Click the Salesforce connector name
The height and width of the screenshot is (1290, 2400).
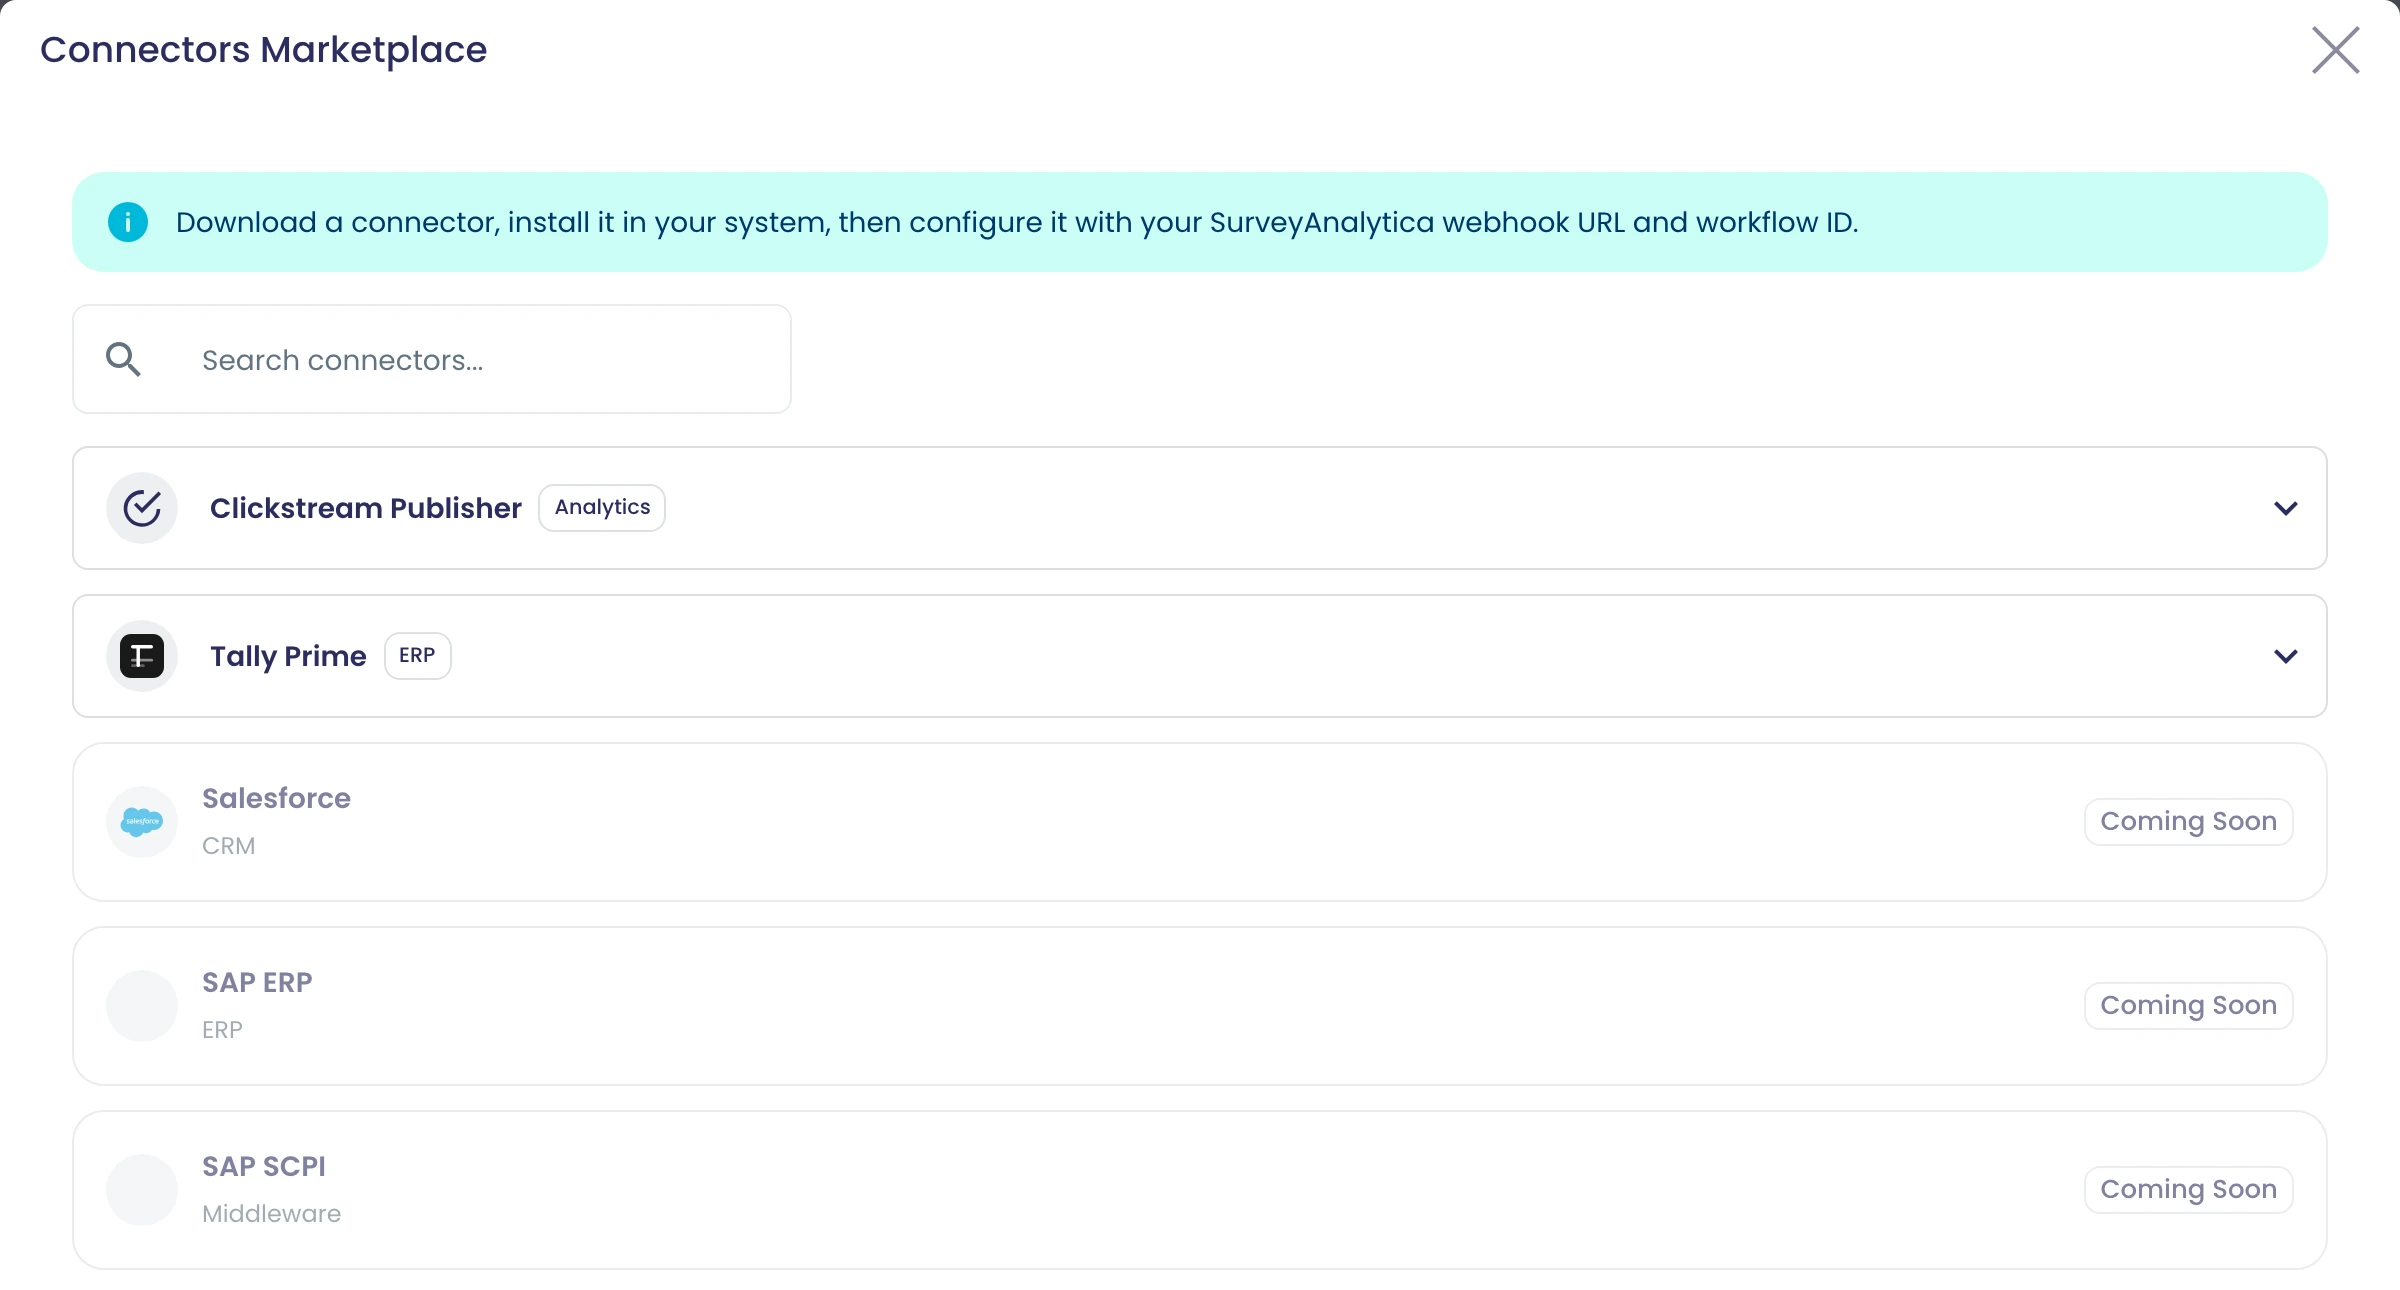(276, 798)
